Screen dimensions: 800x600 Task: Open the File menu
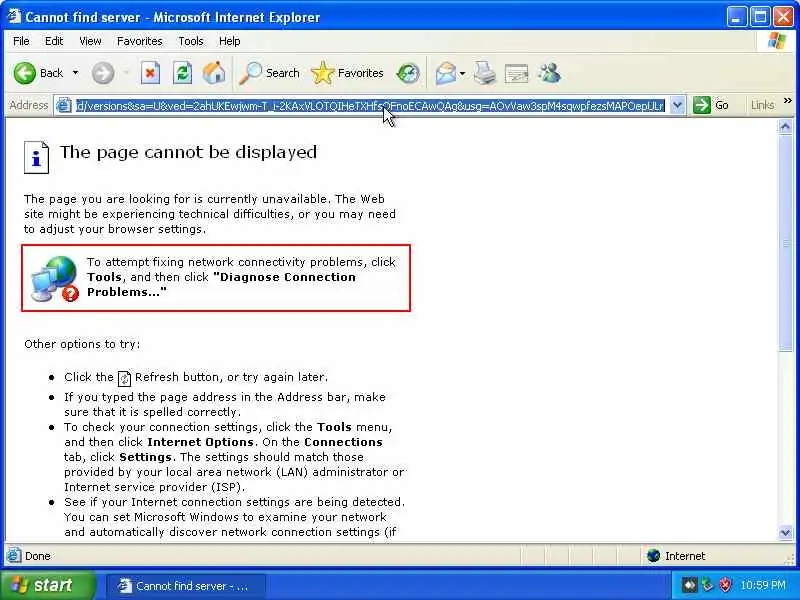(x=21, y=41)
